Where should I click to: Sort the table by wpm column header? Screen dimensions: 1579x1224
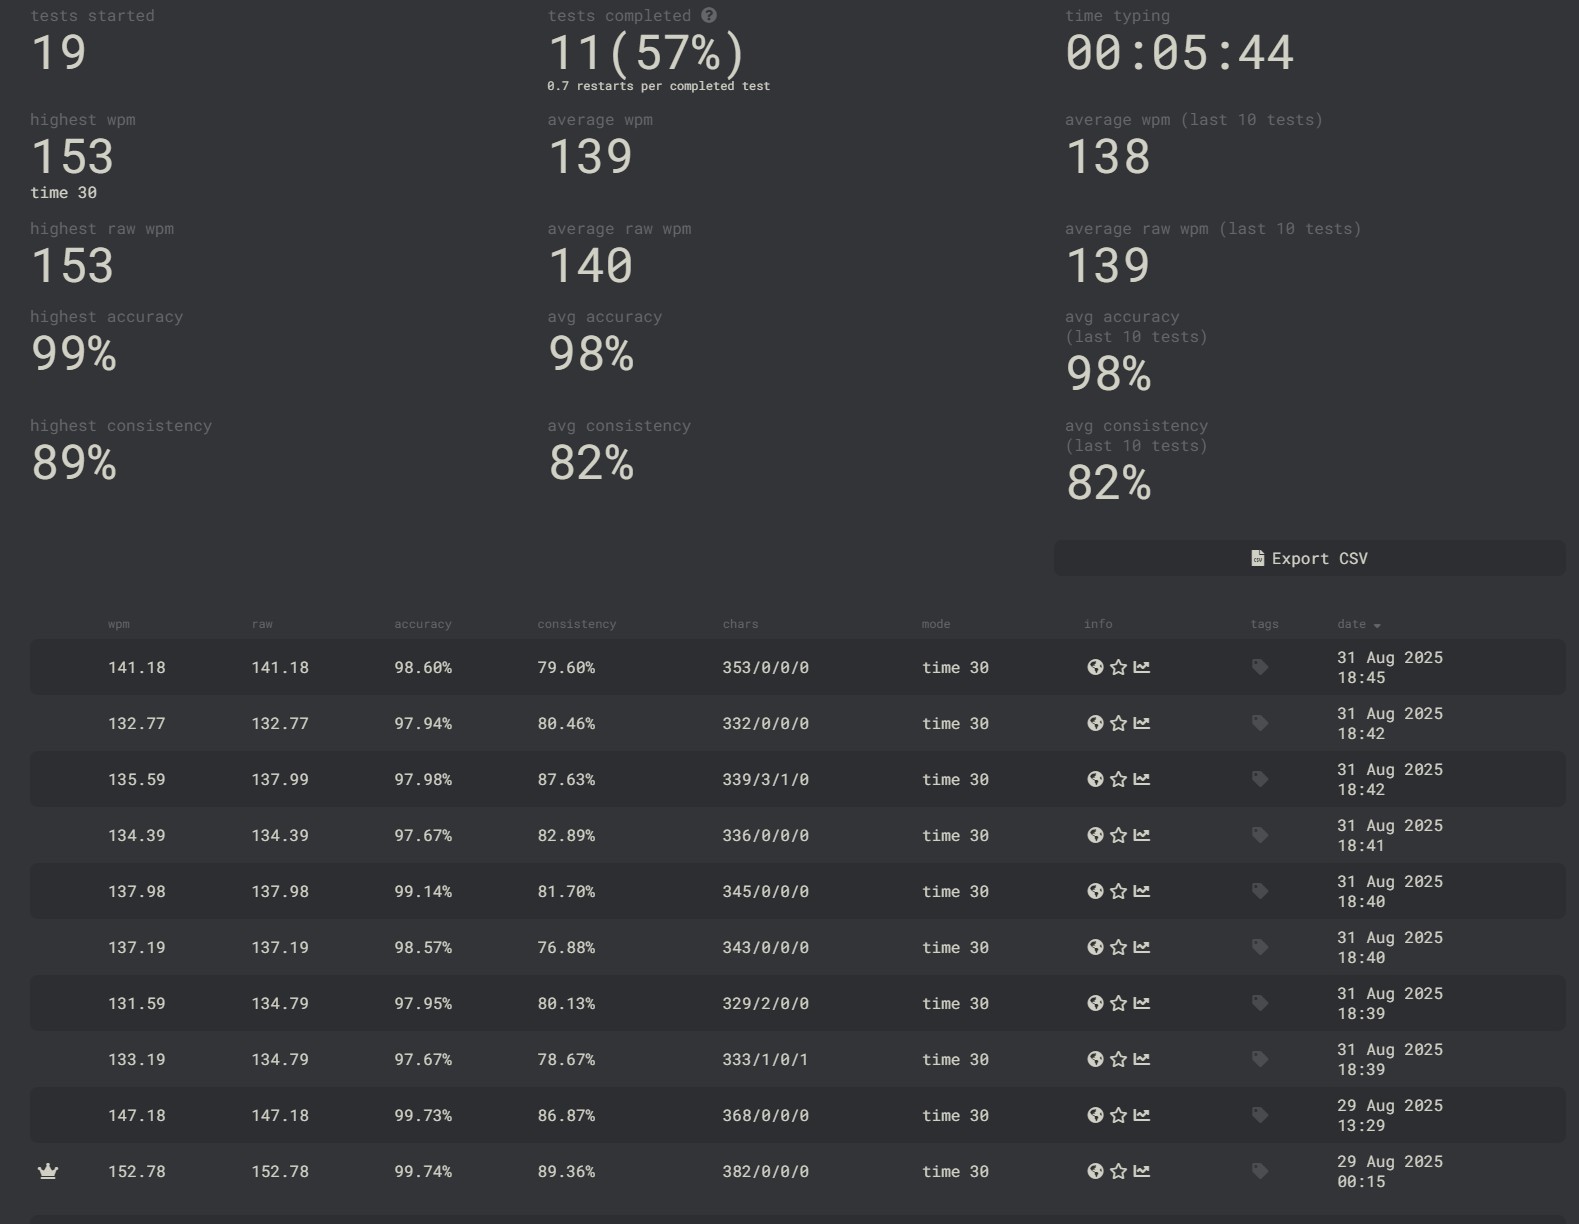(x=118, y=624)
